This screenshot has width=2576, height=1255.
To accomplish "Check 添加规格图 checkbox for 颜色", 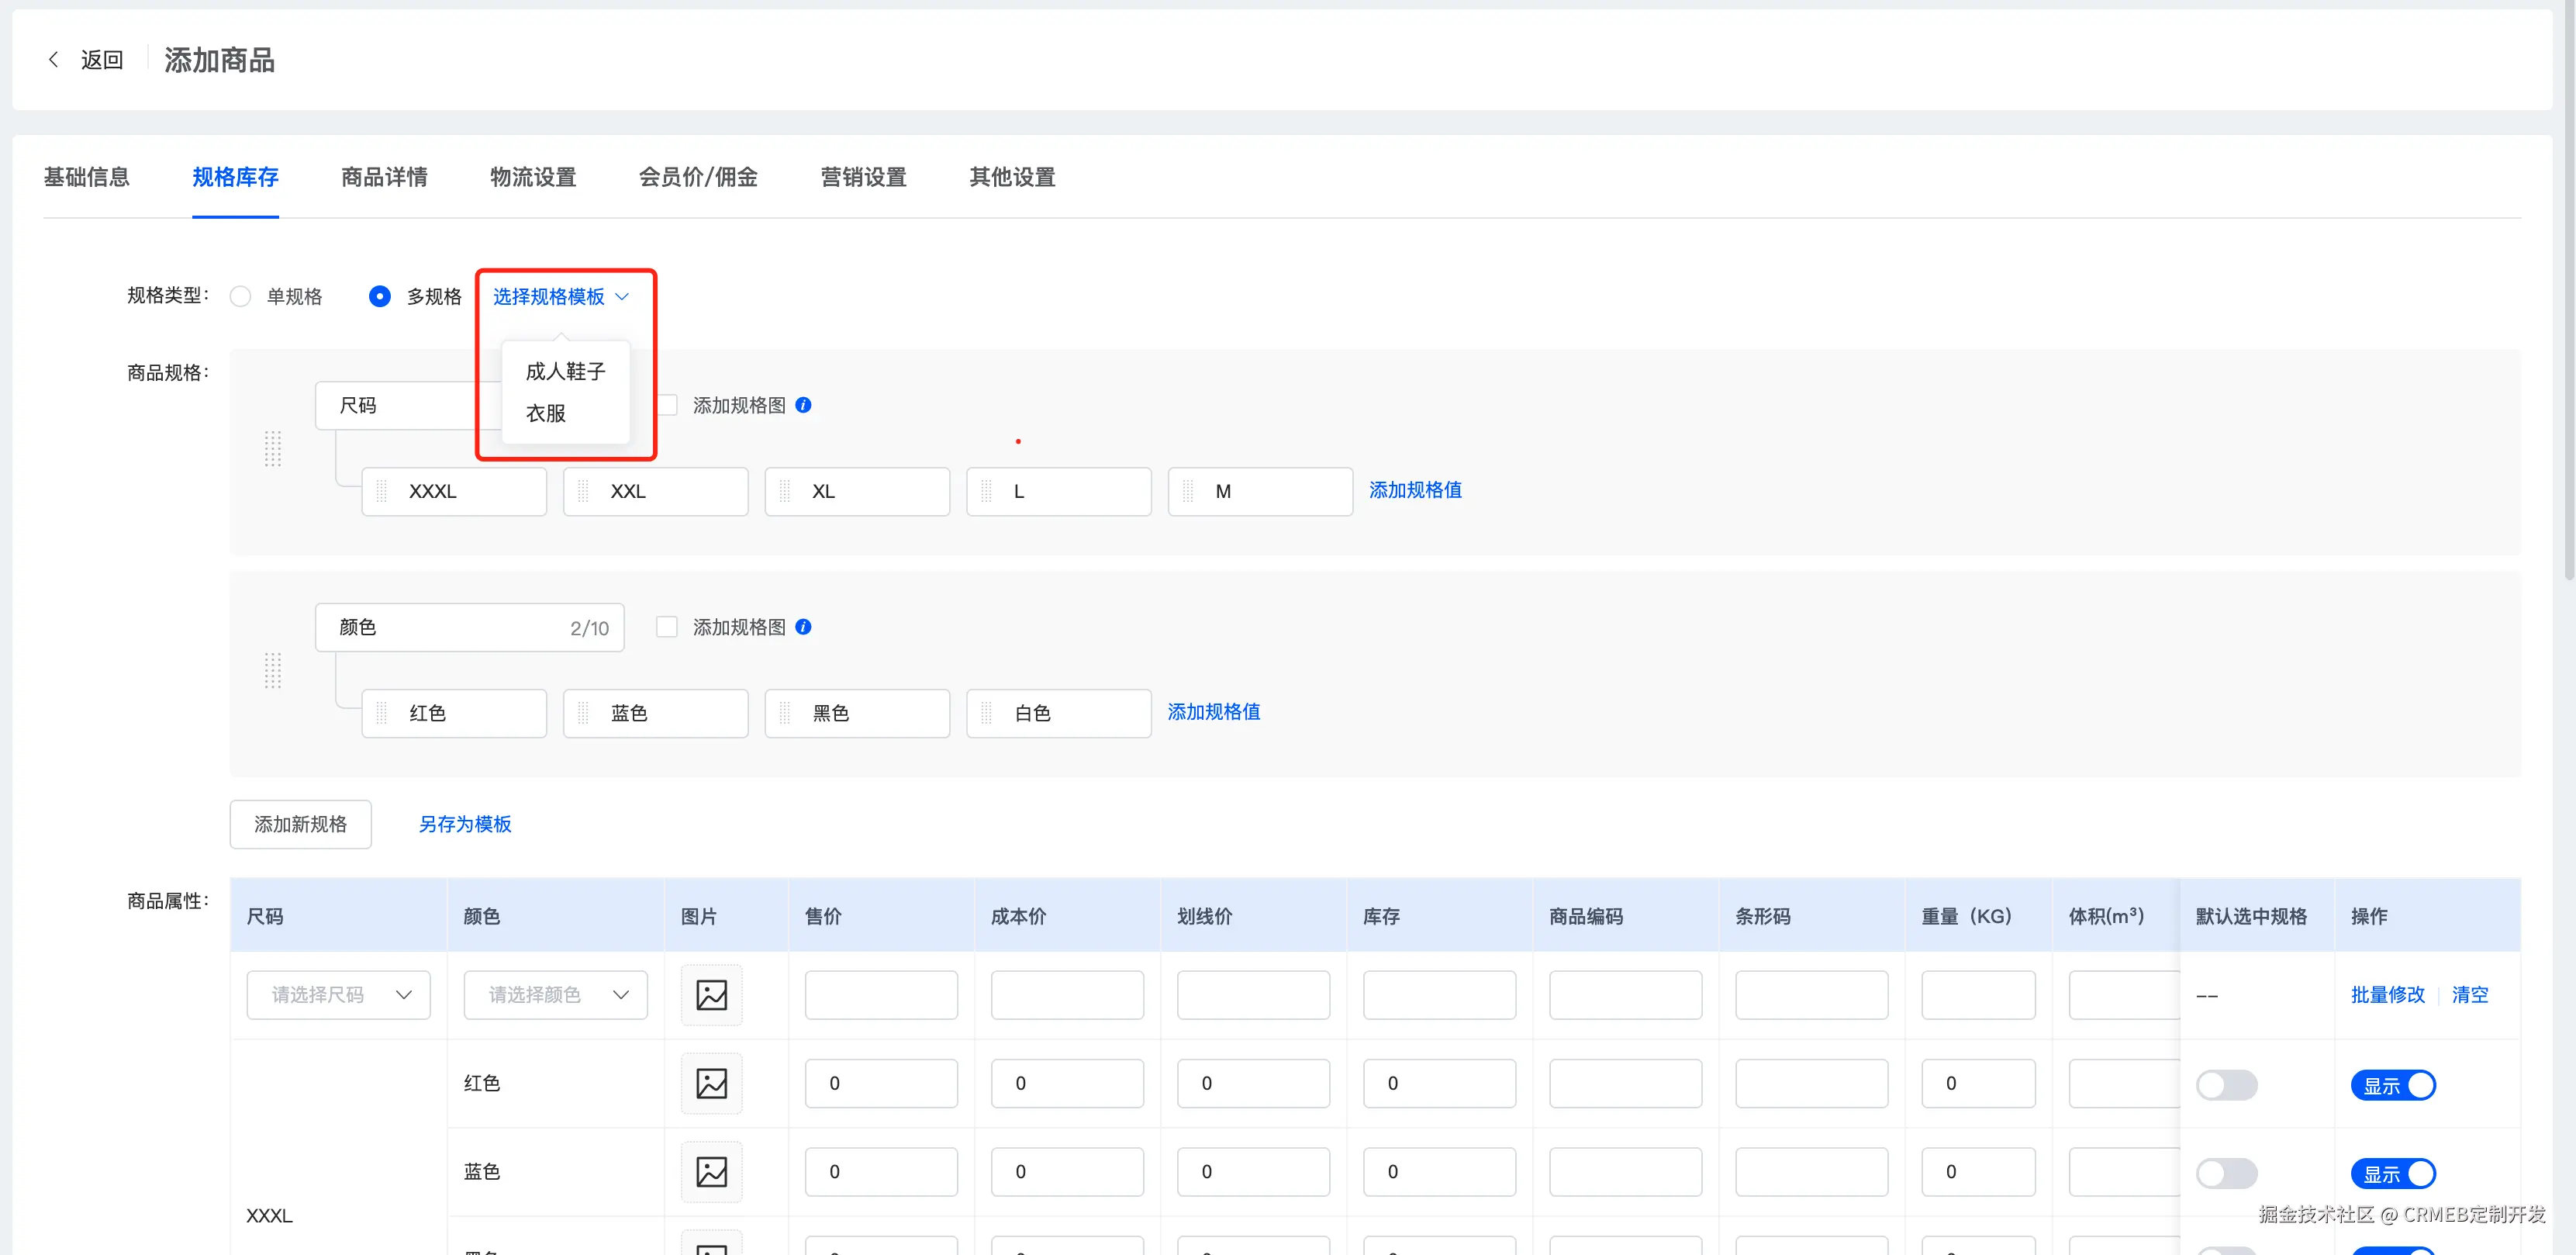I will pos(667,627).
